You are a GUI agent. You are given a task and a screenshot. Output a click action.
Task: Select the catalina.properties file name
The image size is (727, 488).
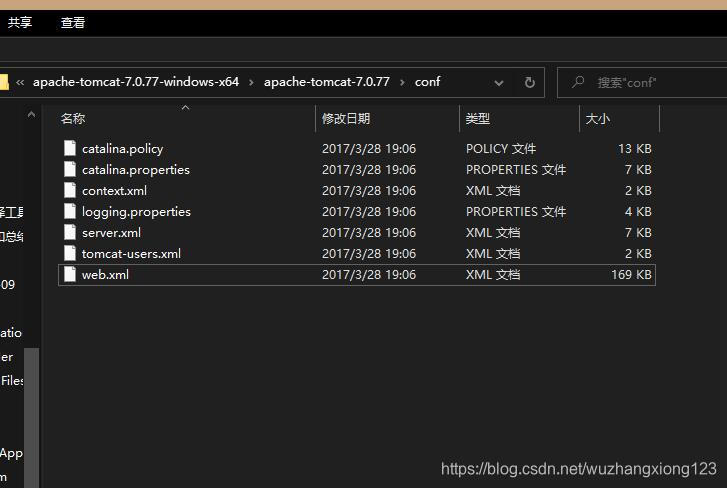(136, 170)
